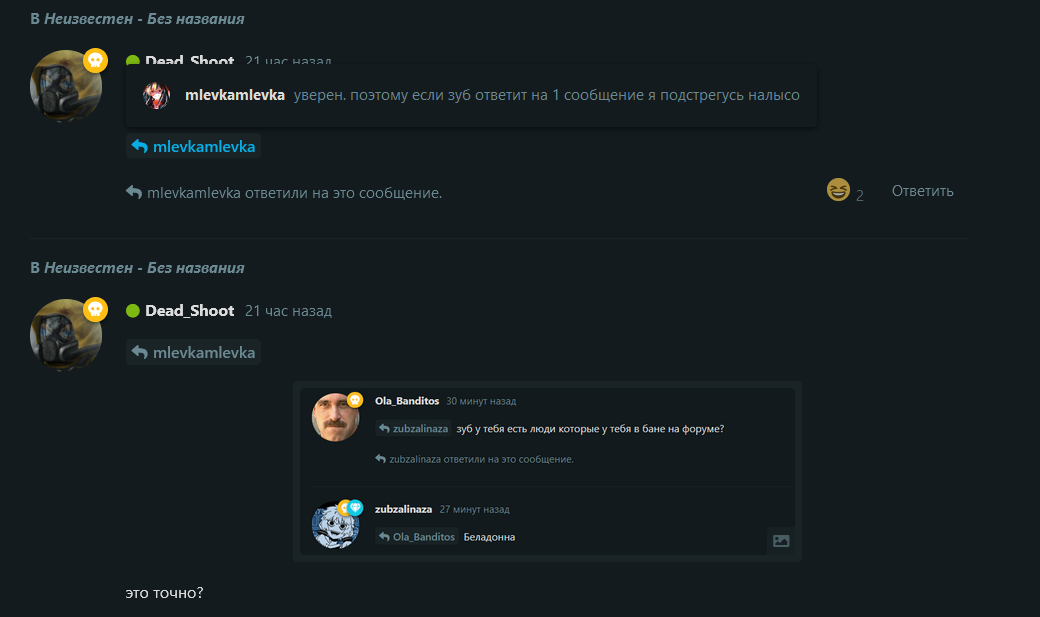Image resolution: width=1040 pixels, height=617 pixels.
Task: Open the blue mlevkamlevka reply tag
Action: pos(193,146)
